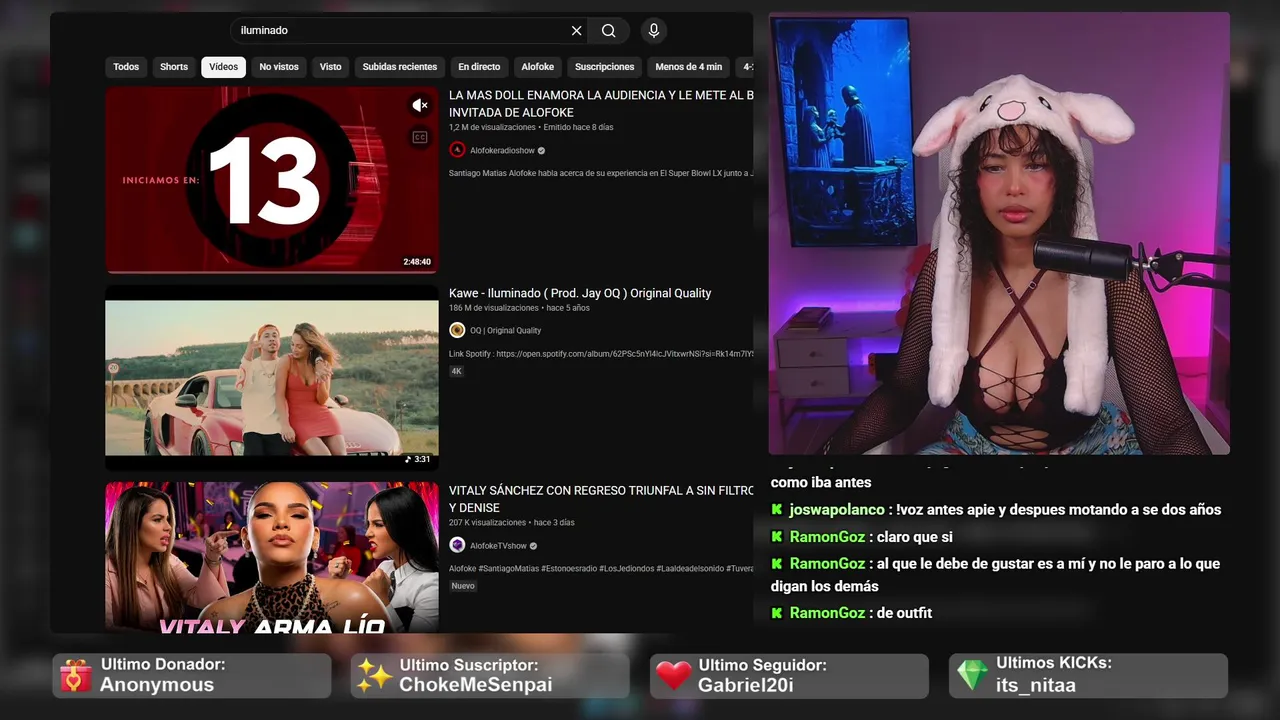Click the Kick badge beside 'de outfit' message
Viewport: 1280px width, 720px height.
(x=777, y=613)
